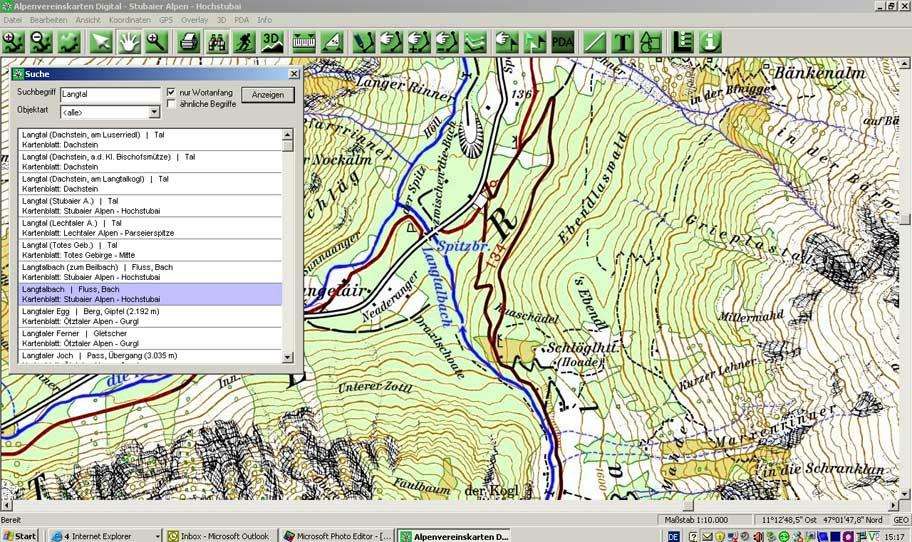Viewport: 912px width, 542px height.
Task: Select the shapes drawing tool
Action: (x=650, y=42)
